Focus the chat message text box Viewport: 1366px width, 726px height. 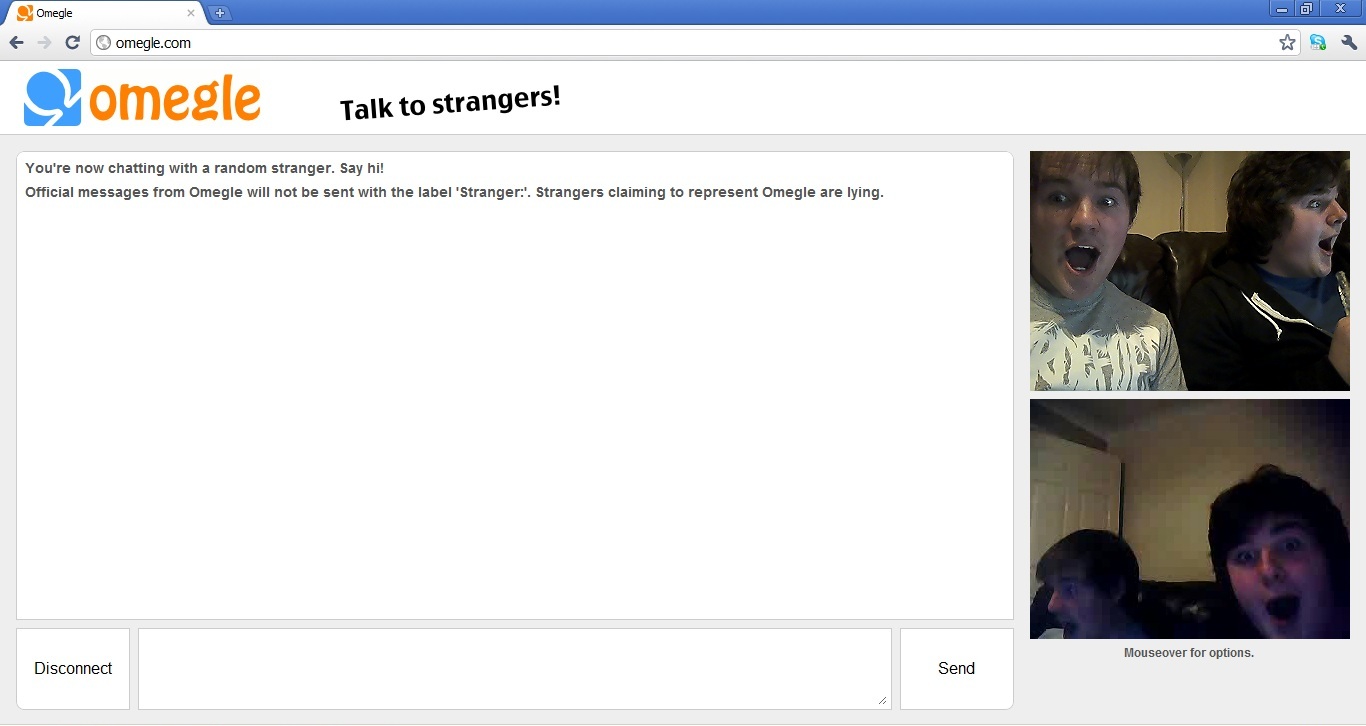515,669
